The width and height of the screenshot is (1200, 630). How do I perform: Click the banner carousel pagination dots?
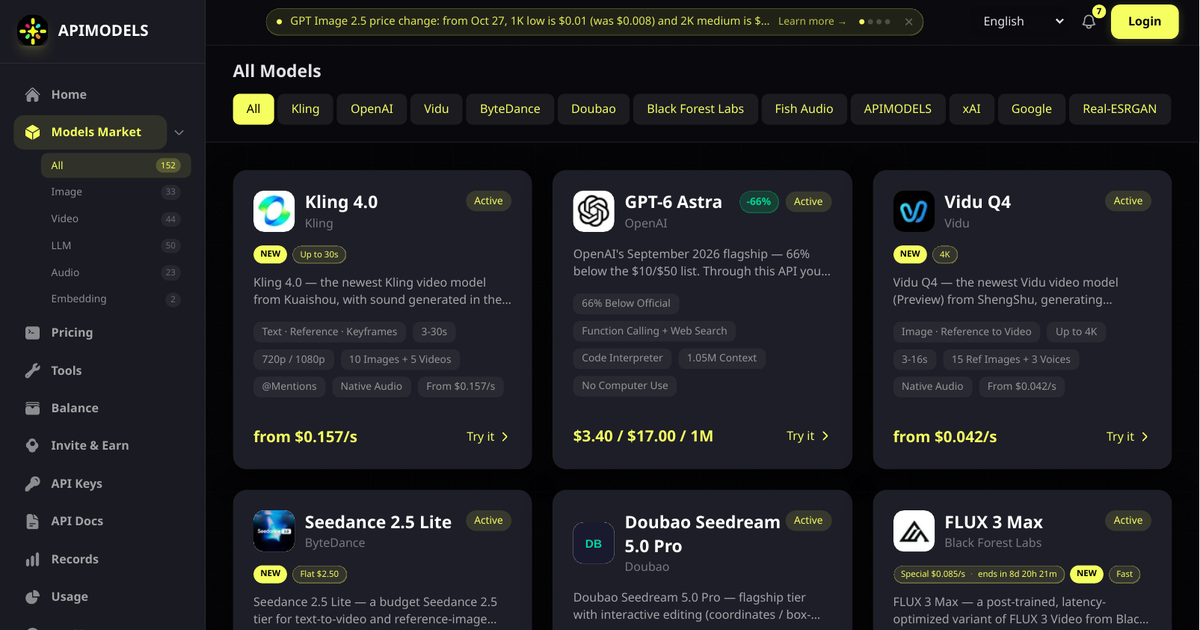point(874,21)
